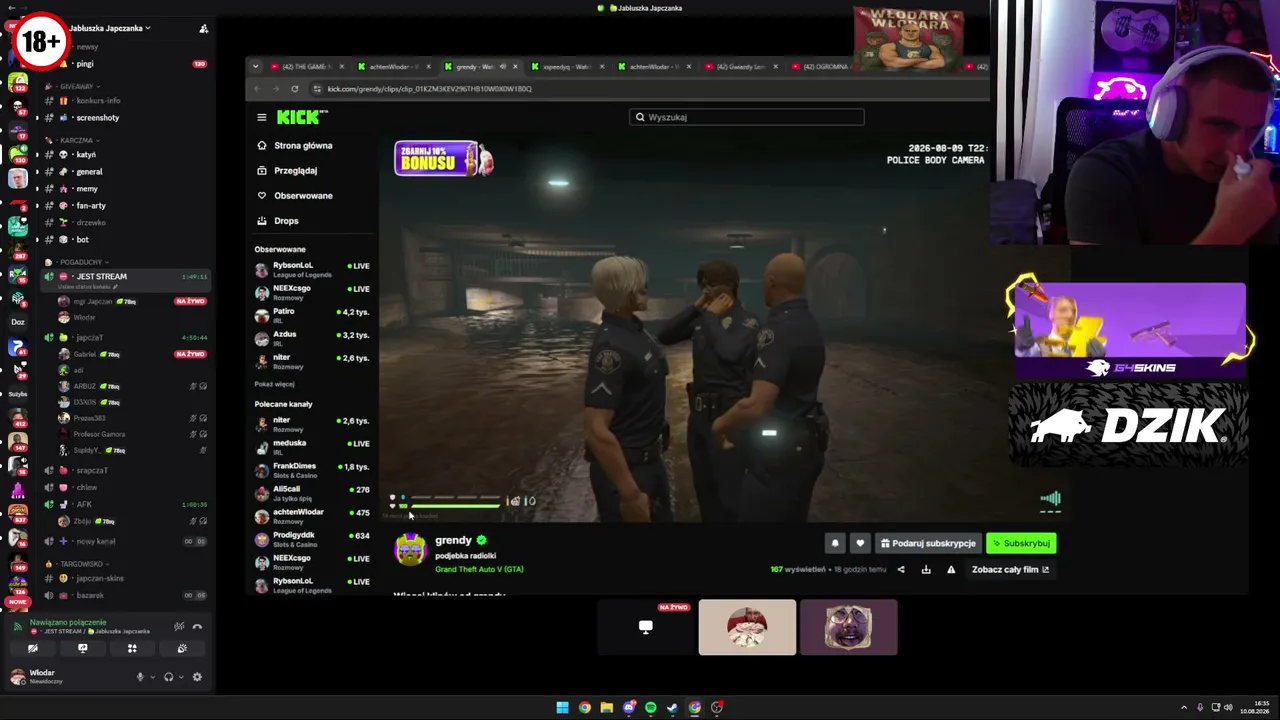The width and height of the screenshot is (1280, 720).
Task: Report the clip with the warning icon
Action: click(951, 570)
